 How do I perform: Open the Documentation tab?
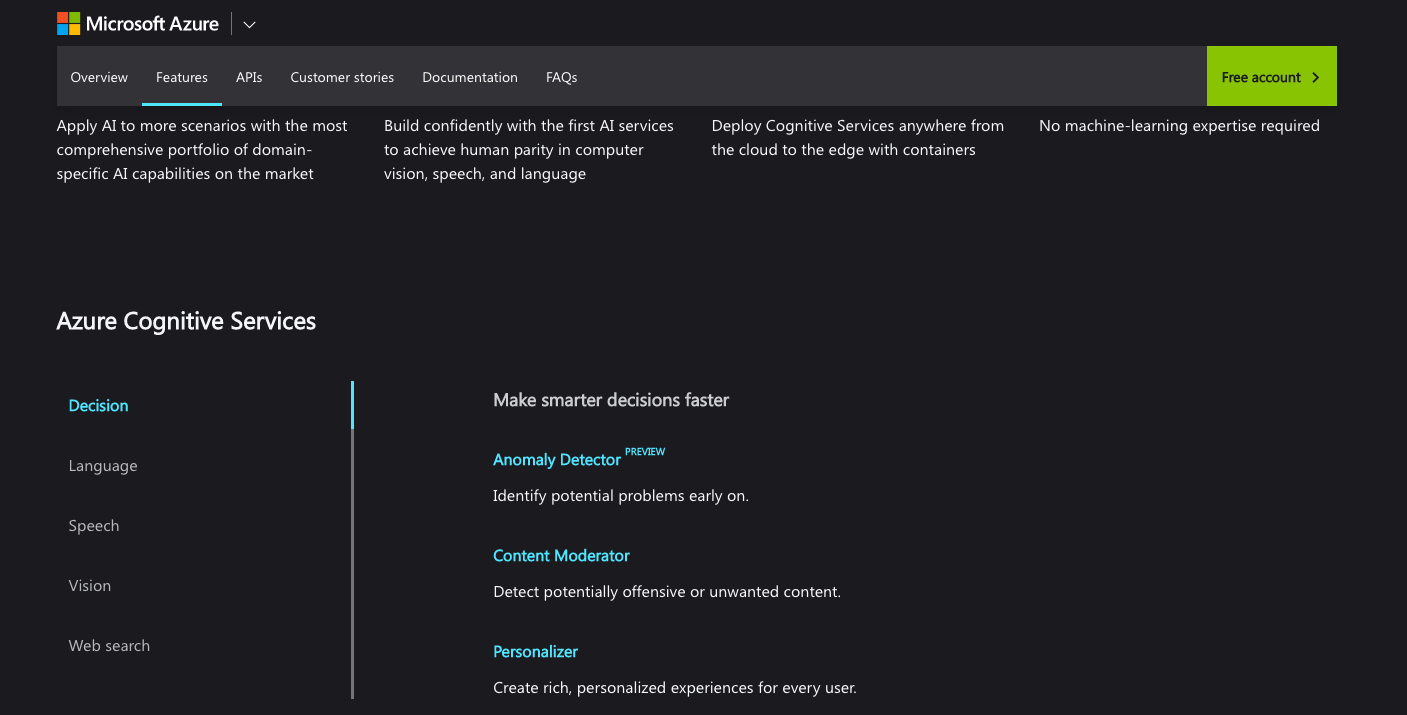[470, 77]
